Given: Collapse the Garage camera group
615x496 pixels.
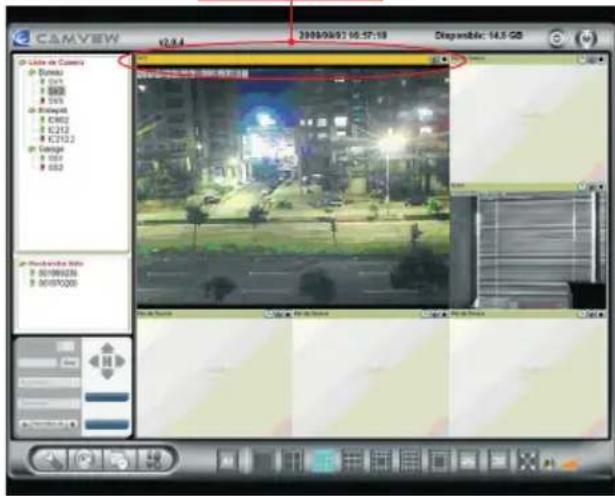Looking at the screenshot, I should [32, 149].
